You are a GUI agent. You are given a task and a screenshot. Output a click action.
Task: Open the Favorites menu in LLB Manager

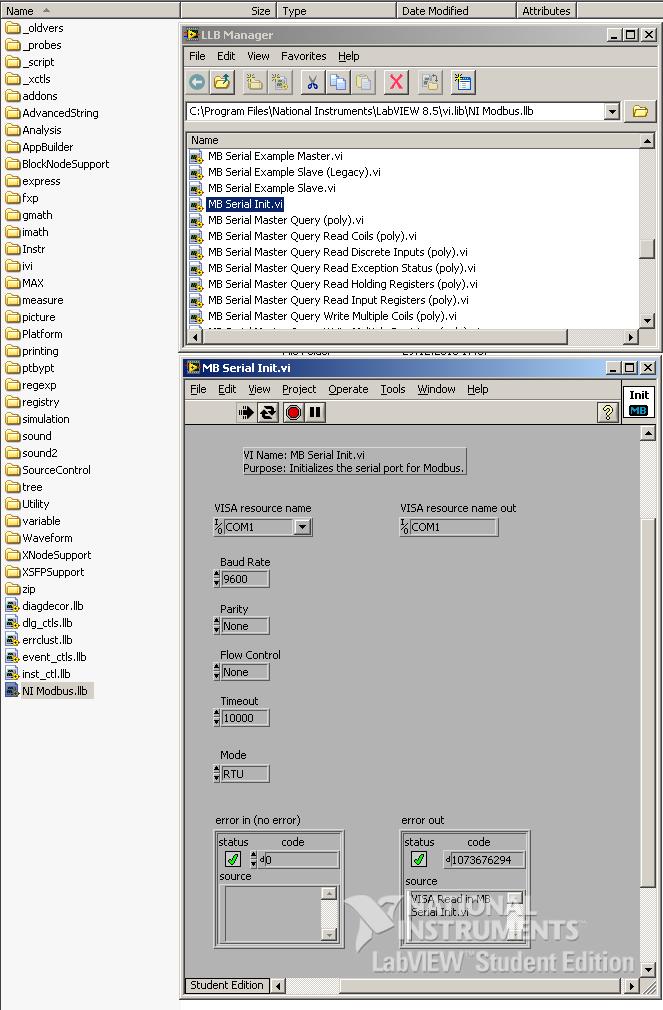pos(303,56)
